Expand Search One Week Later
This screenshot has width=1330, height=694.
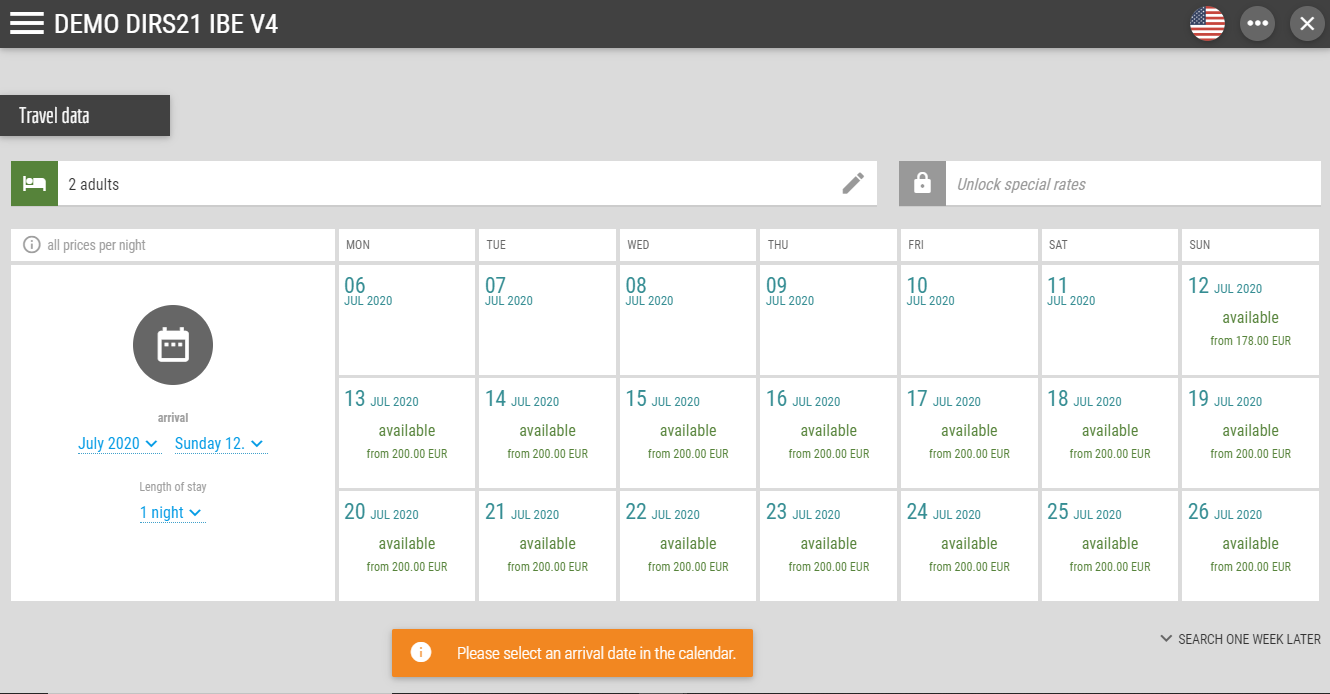(x=1240, y=639)
